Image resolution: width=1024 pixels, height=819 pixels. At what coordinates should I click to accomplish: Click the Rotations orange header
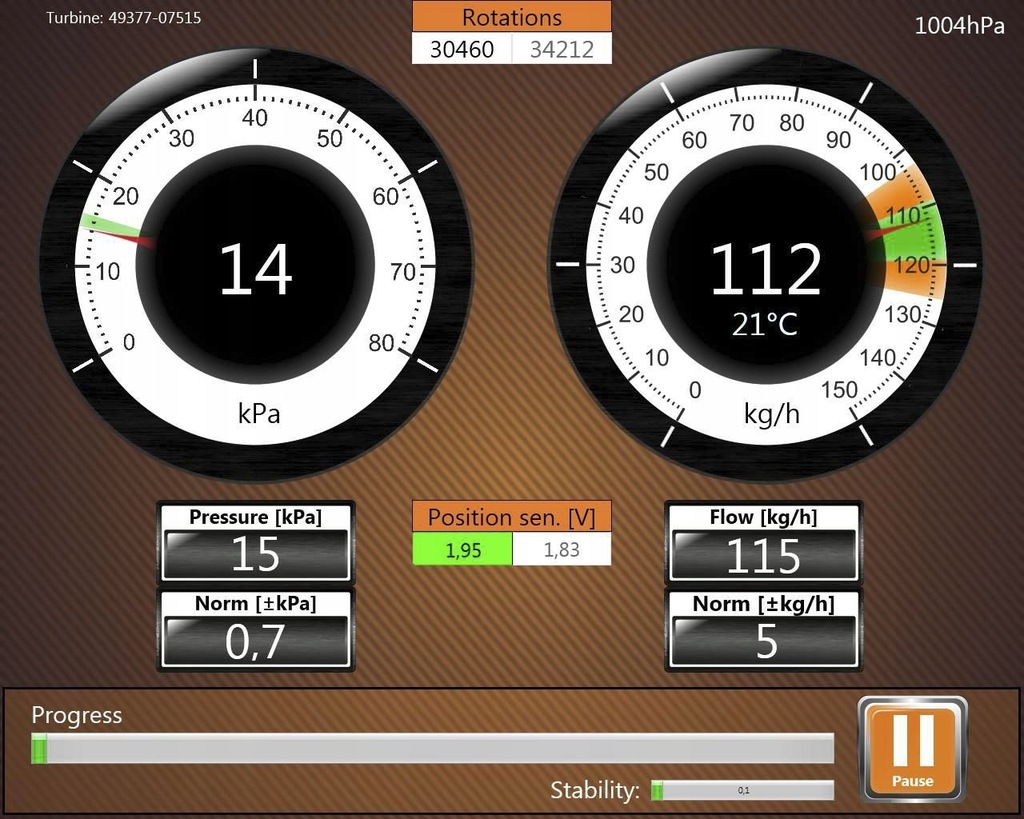512,17
